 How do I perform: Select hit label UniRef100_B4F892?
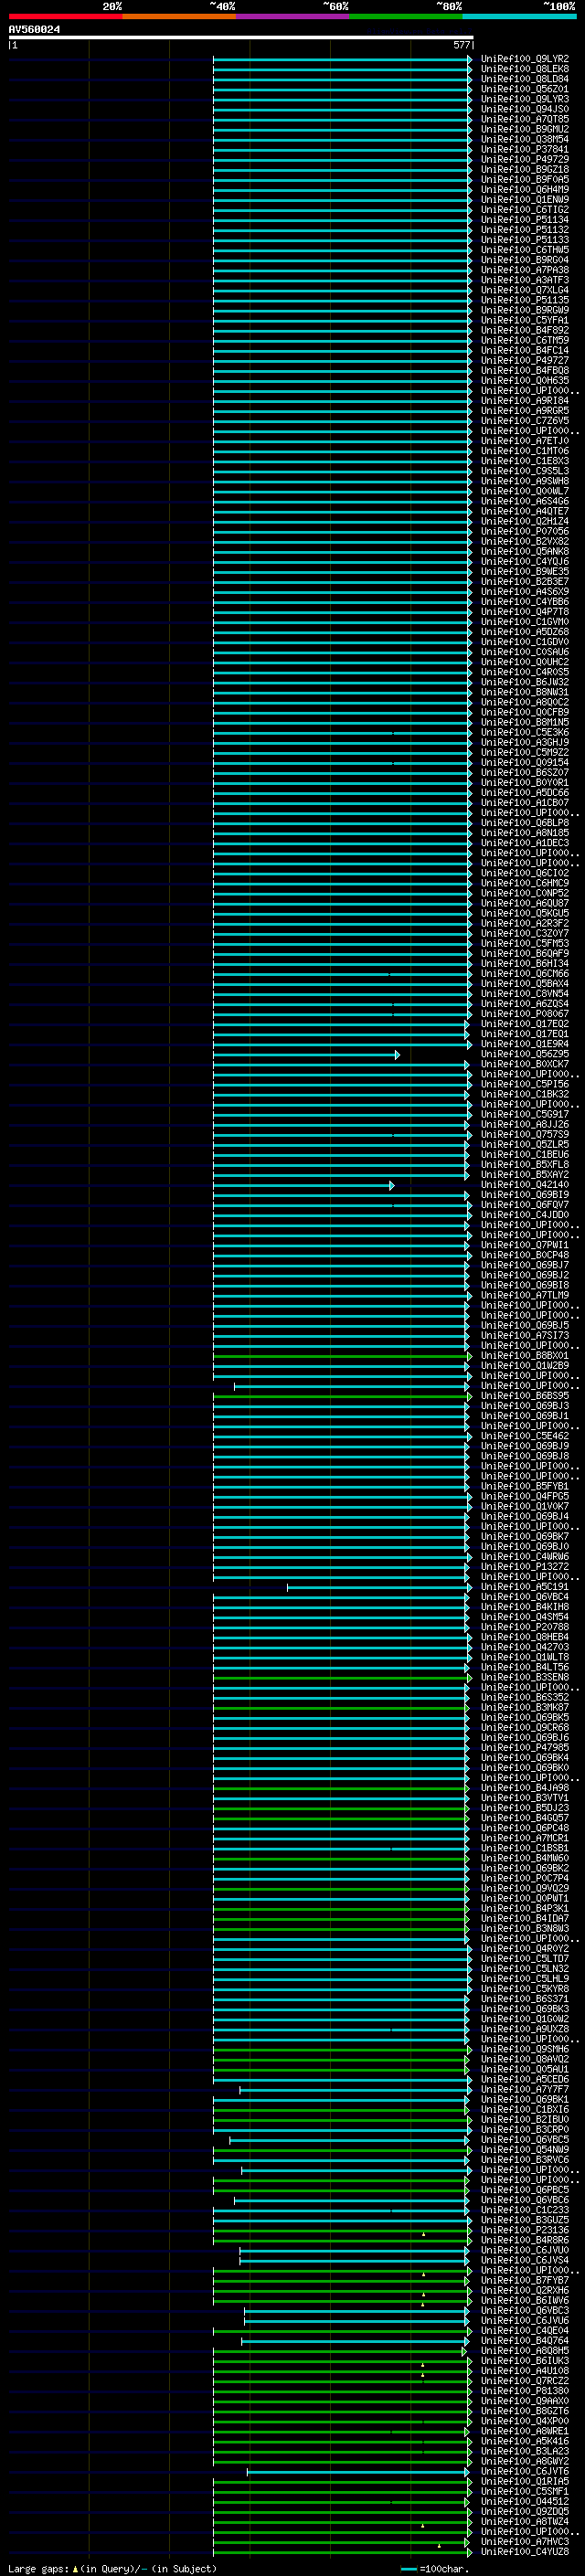coord(524,330)
